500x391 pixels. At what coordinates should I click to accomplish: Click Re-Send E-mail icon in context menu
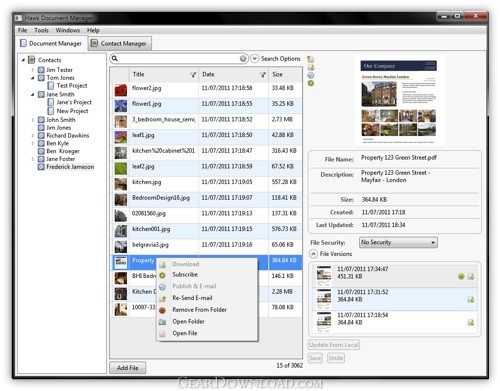click(163, 299)
